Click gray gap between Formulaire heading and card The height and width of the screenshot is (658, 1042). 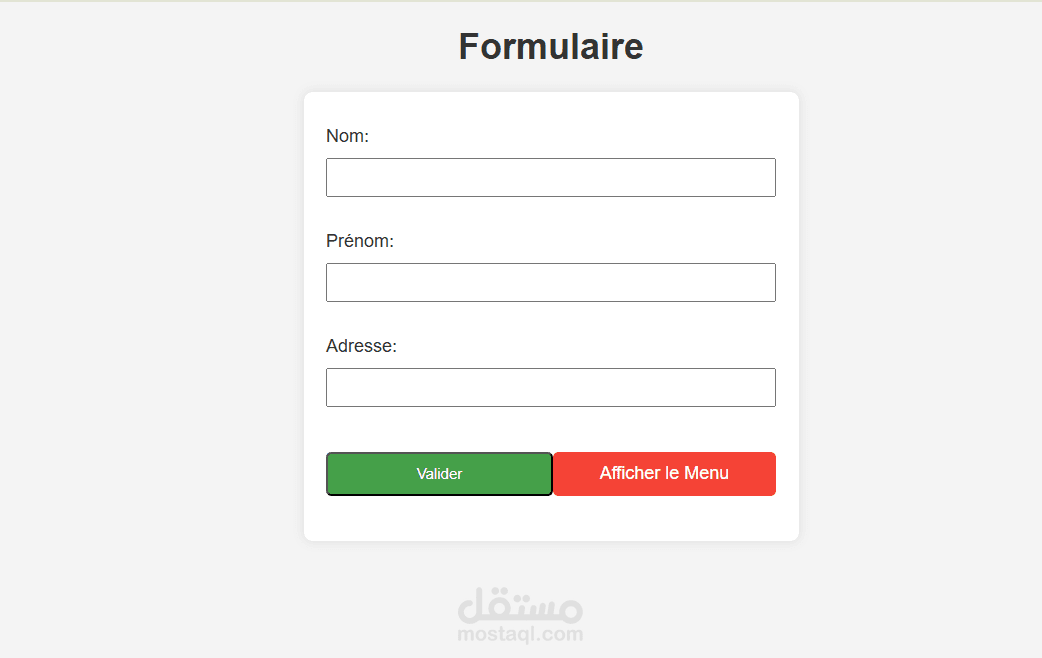pos(550,81)
